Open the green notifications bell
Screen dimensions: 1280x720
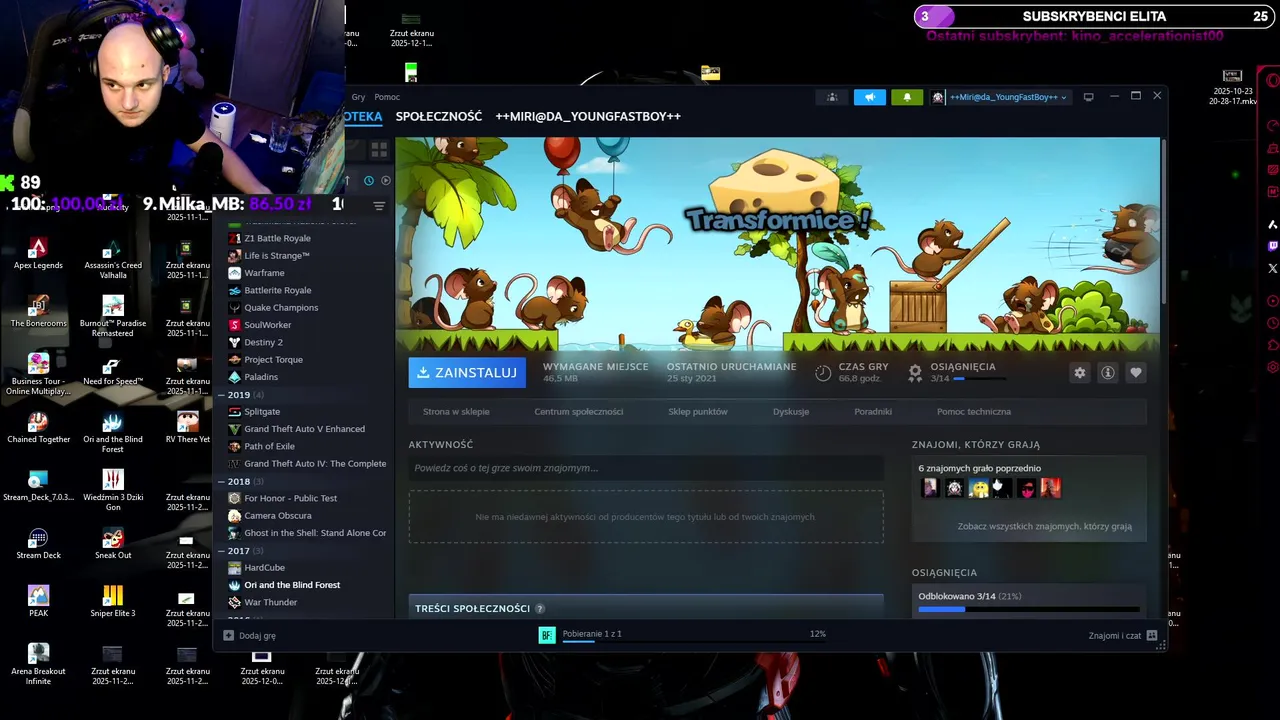click(907, 97)
